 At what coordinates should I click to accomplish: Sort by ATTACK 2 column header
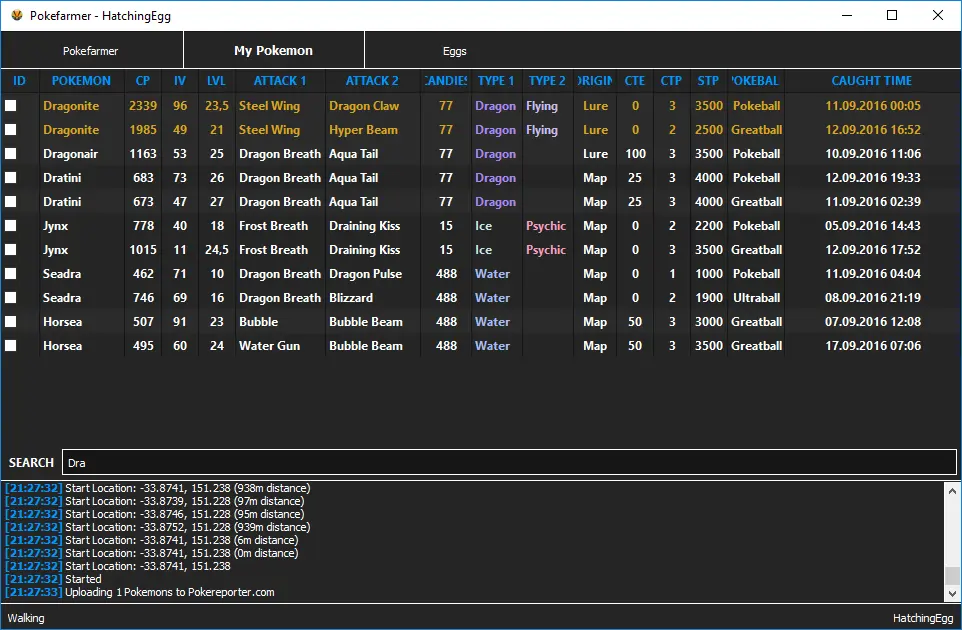coord(372,81)
